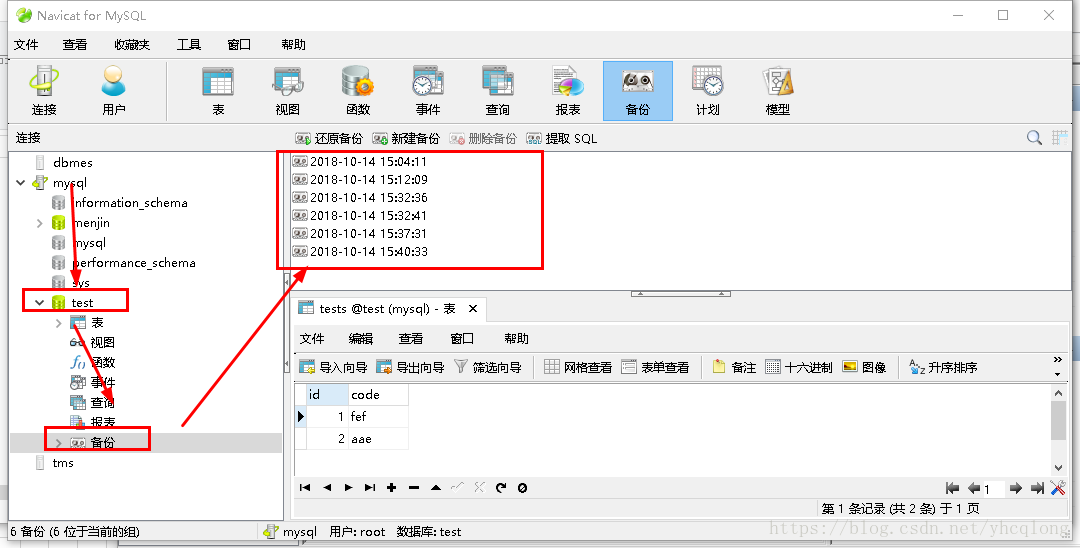Image resolution: width=1080 pixels, height=548 pixels.
Task: Close the tests @test tab
Action: pos(473,309)
